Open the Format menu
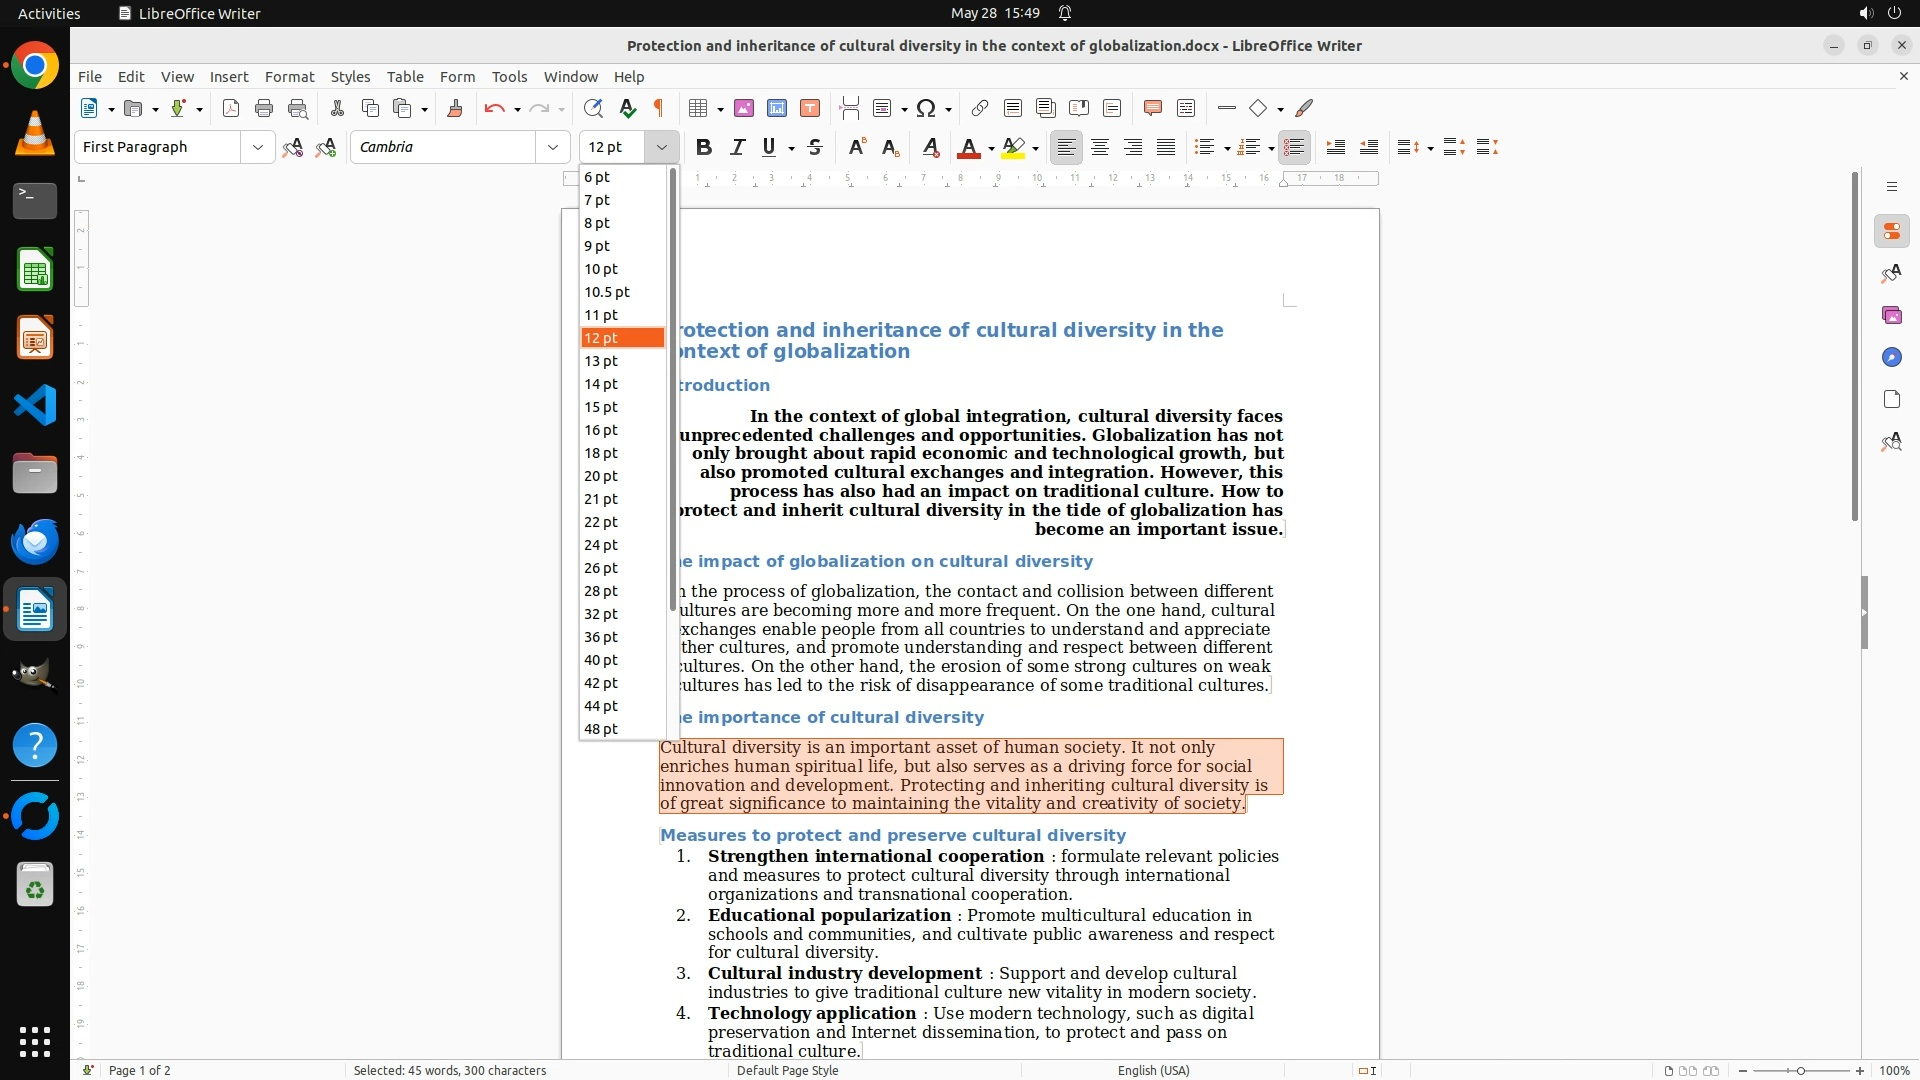Viewport: 1920px width, 1080px height. pos(289,76)
